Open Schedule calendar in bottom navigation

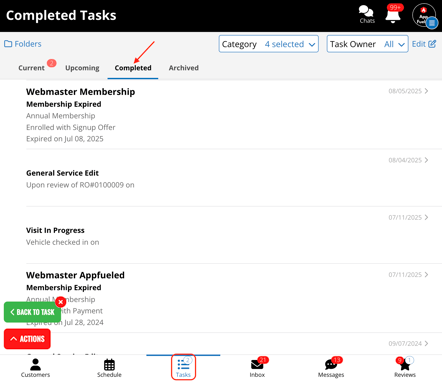(109, 368)
